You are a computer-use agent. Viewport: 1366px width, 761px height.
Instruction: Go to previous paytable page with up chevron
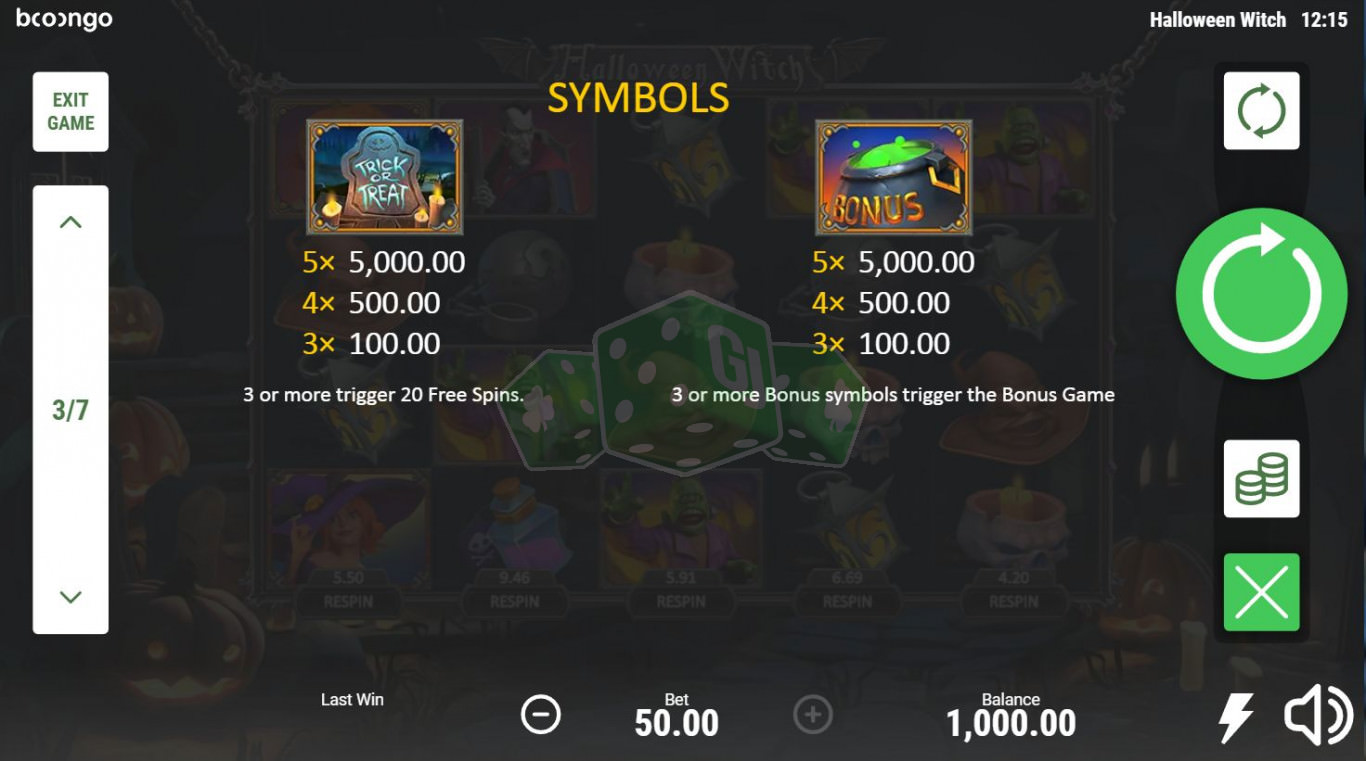click(70, 222)
